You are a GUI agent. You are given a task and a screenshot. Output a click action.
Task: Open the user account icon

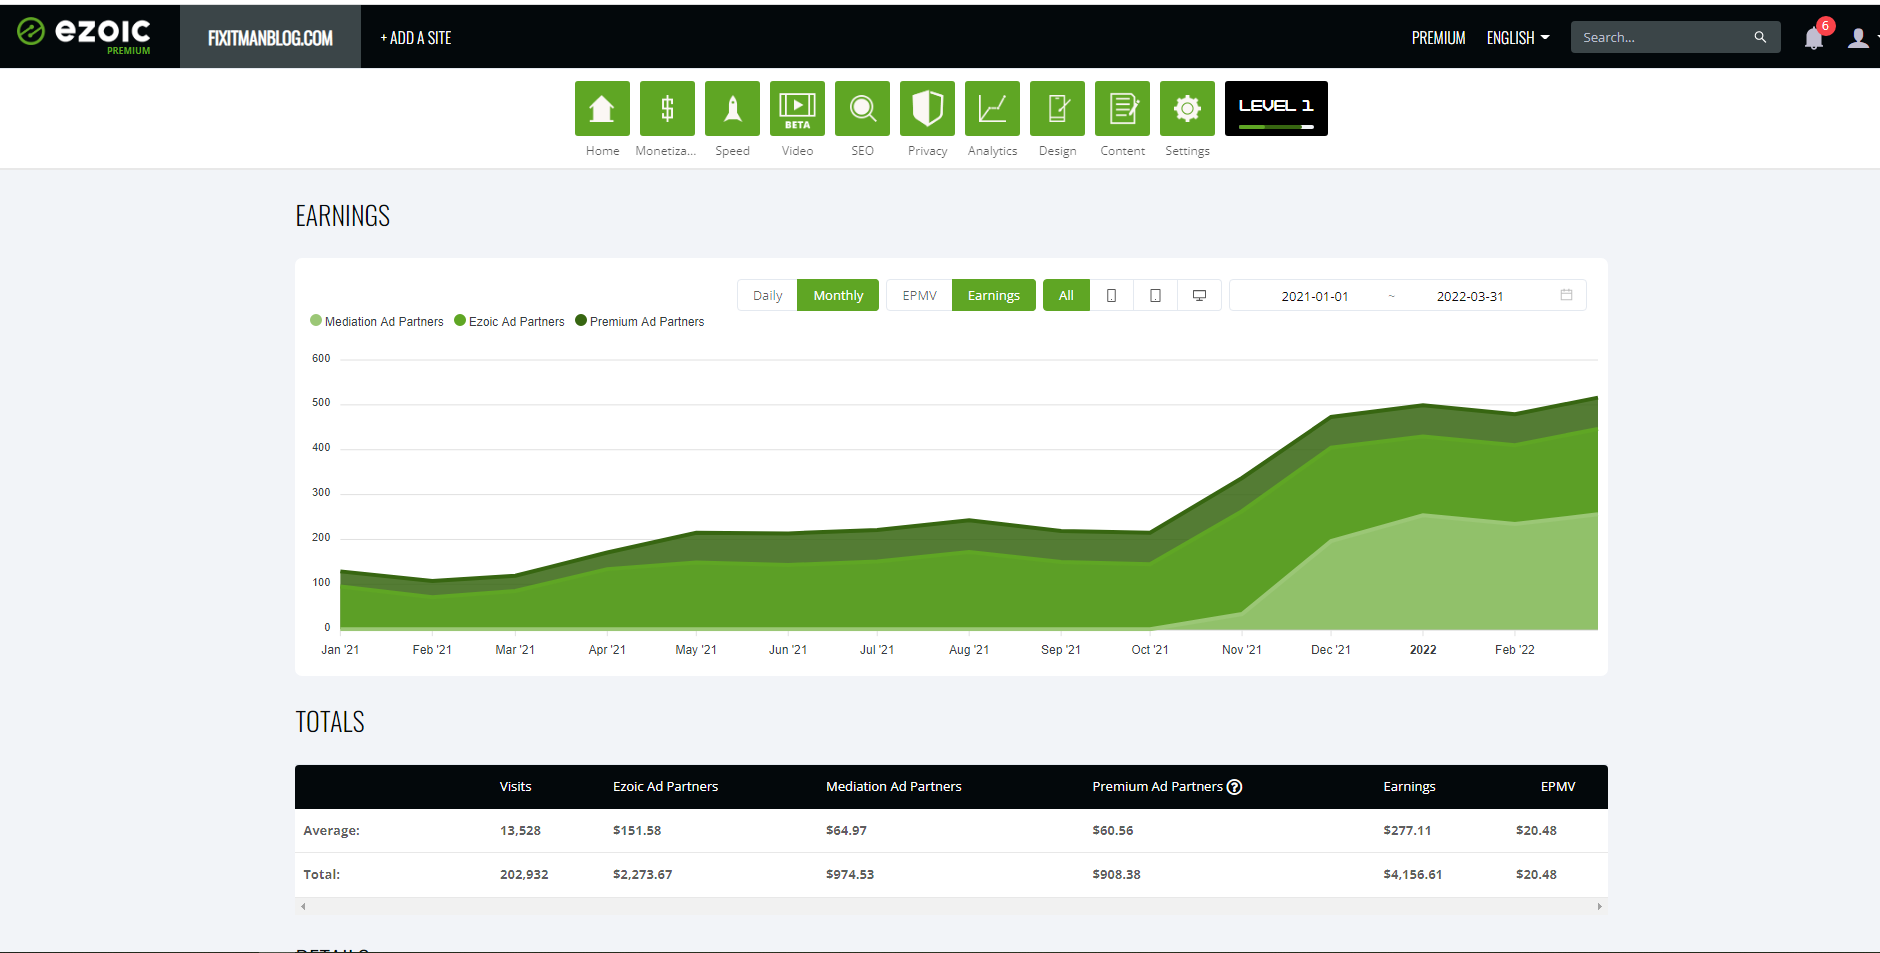point(1858,38)
